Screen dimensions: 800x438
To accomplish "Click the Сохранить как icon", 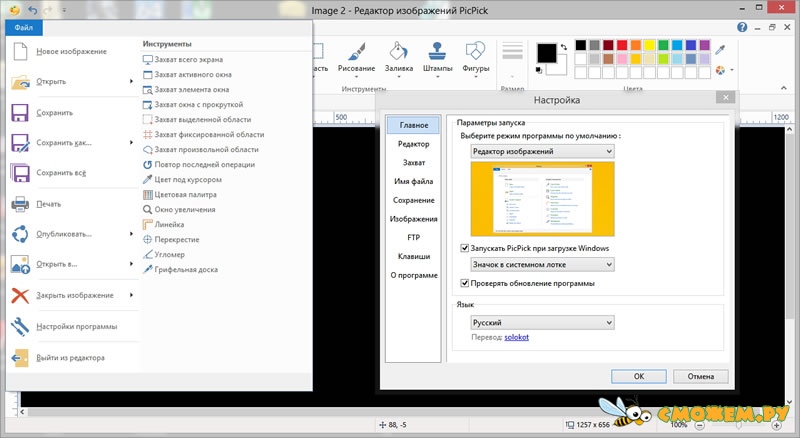I will (x=20, y=143).
